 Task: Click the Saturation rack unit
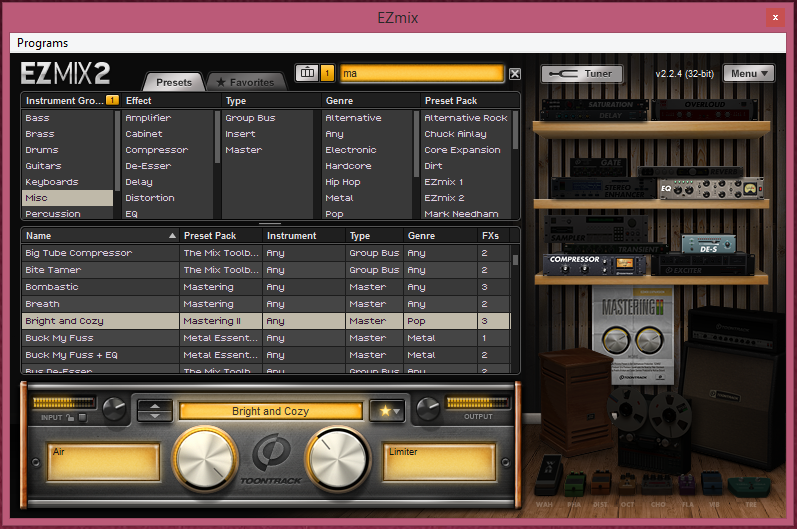tap(595, 104)
